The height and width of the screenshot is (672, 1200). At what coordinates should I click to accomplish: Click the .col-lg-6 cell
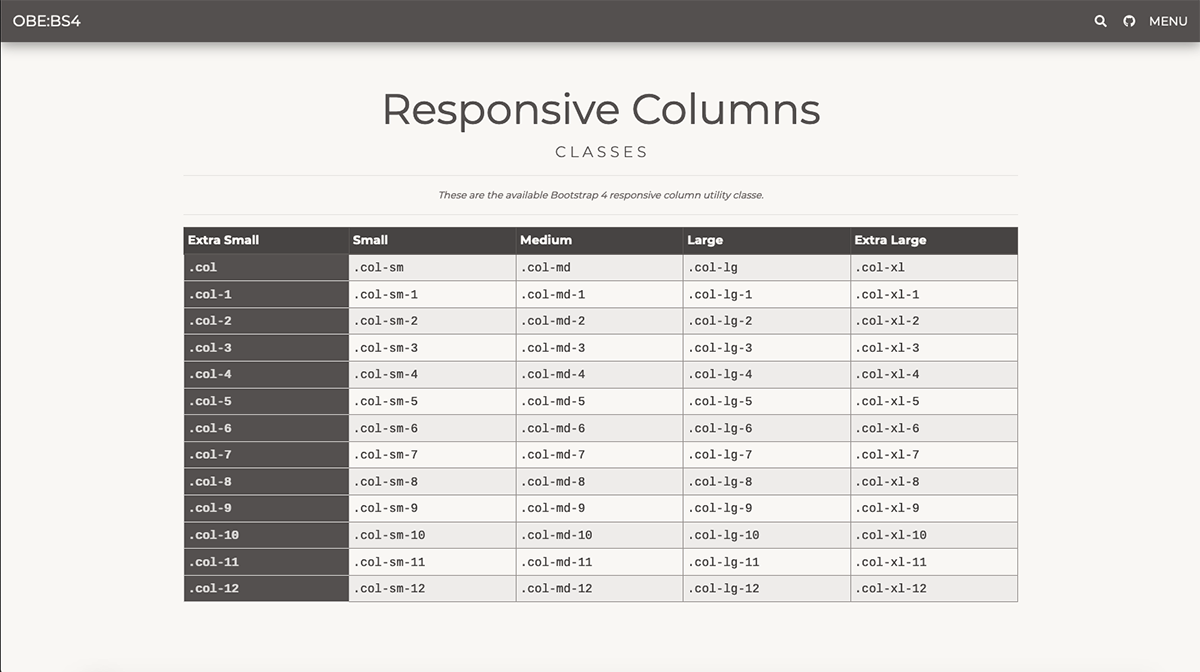pyautogui.click(x=767, y=428)
